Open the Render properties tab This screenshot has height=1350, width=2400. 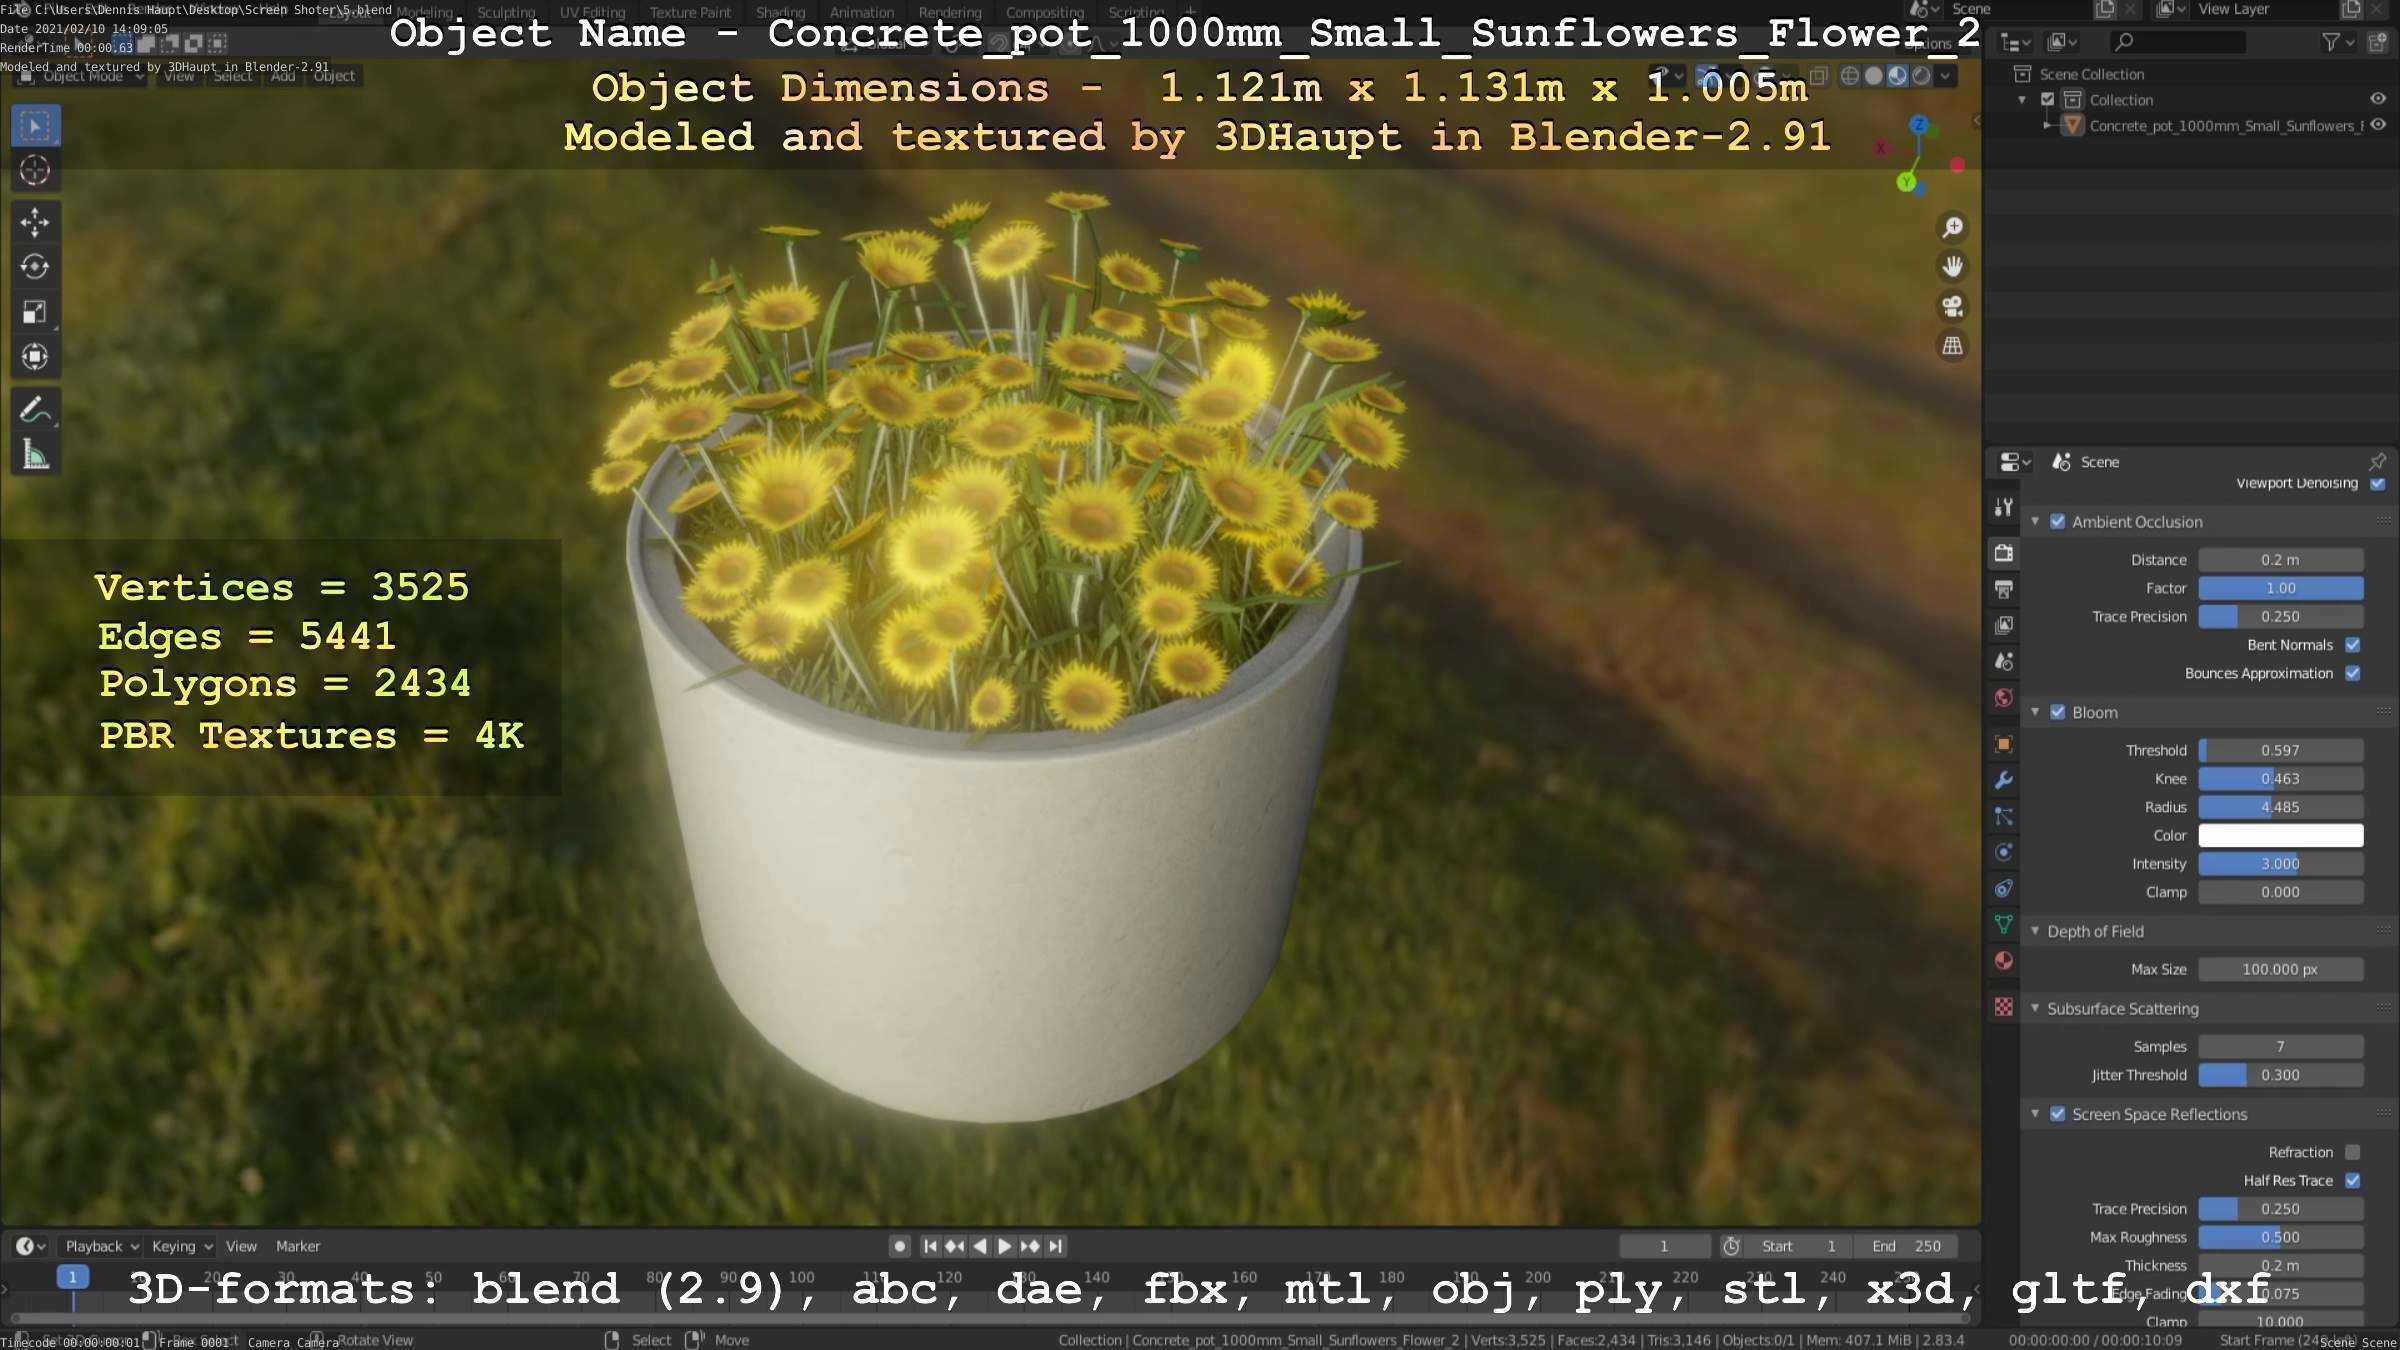pyautogui.click(x=2003, y=553)
